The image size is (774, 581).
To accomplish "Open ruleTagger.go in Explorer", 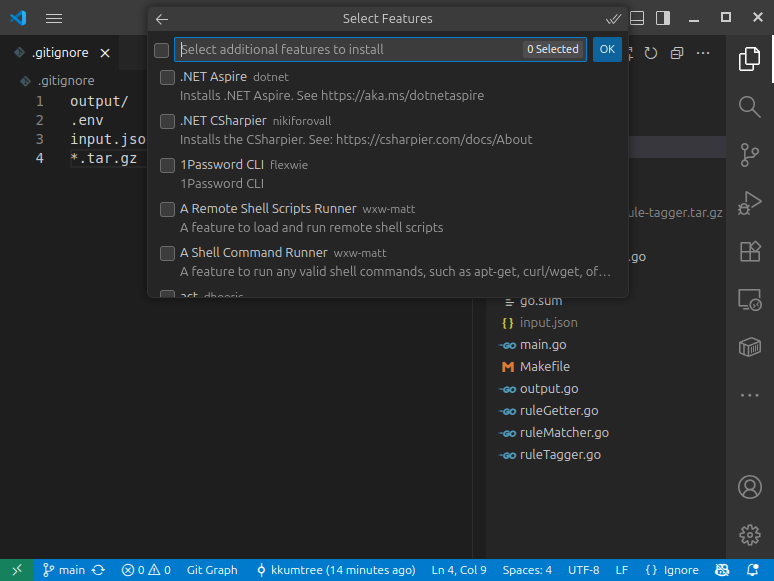I will [x=560, y=455].
